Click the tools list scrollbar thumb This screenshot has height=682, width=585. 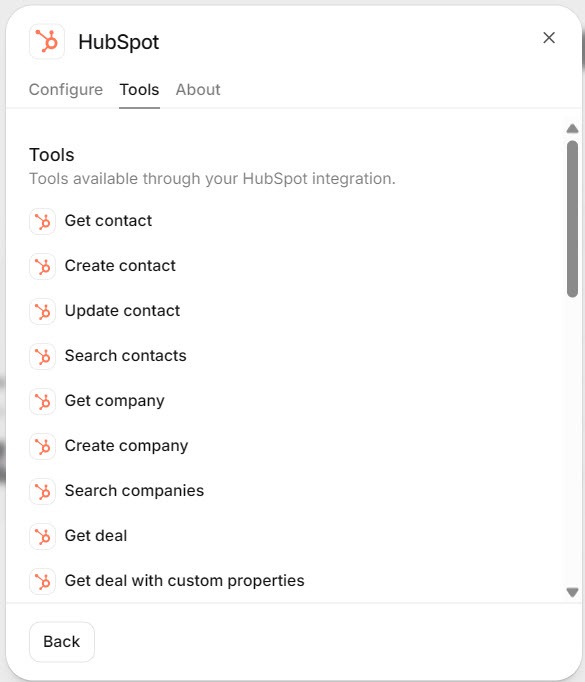pyautogui.click(x=572, y=219)
